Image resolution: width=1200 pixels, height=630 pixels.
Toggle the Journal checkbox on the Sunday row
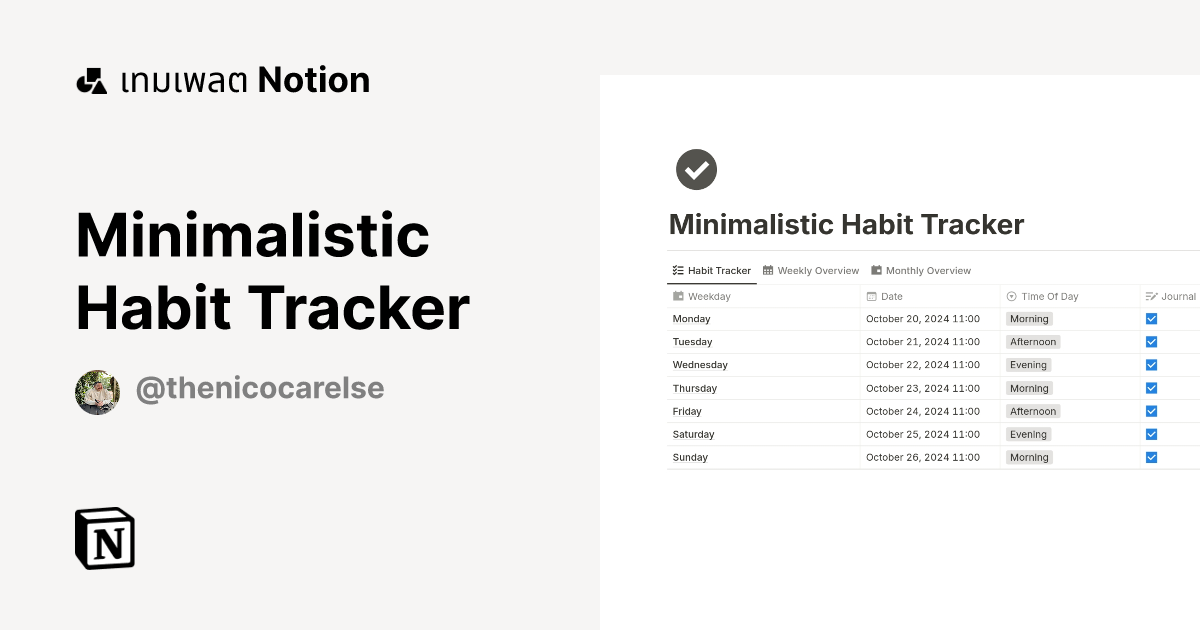point(1151,457)
